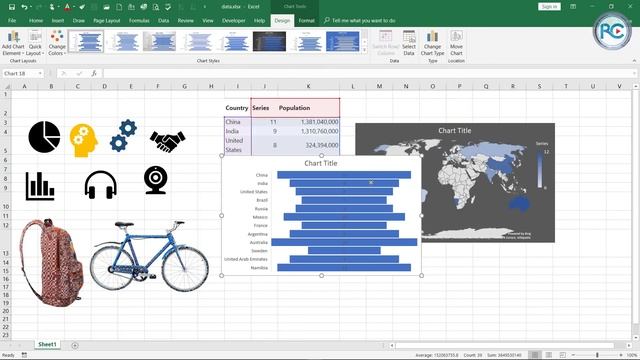Screen dimensions: 640x360
Task: Select the blue bicycle picture
Action: click(149, 256)
